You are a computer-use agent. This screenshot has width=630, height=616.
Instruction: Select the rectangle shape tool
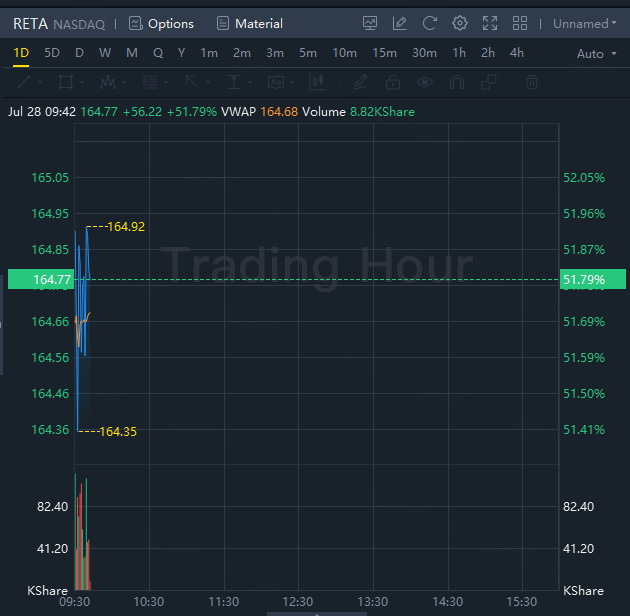tap(65, 83)
